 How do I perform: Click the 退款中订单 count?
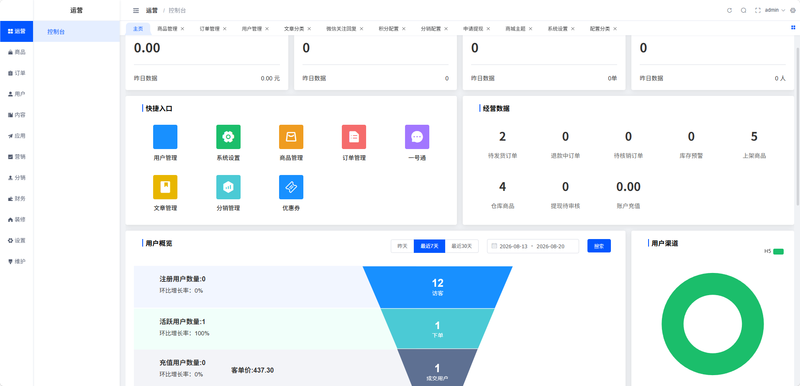click(x=565, y=137)
